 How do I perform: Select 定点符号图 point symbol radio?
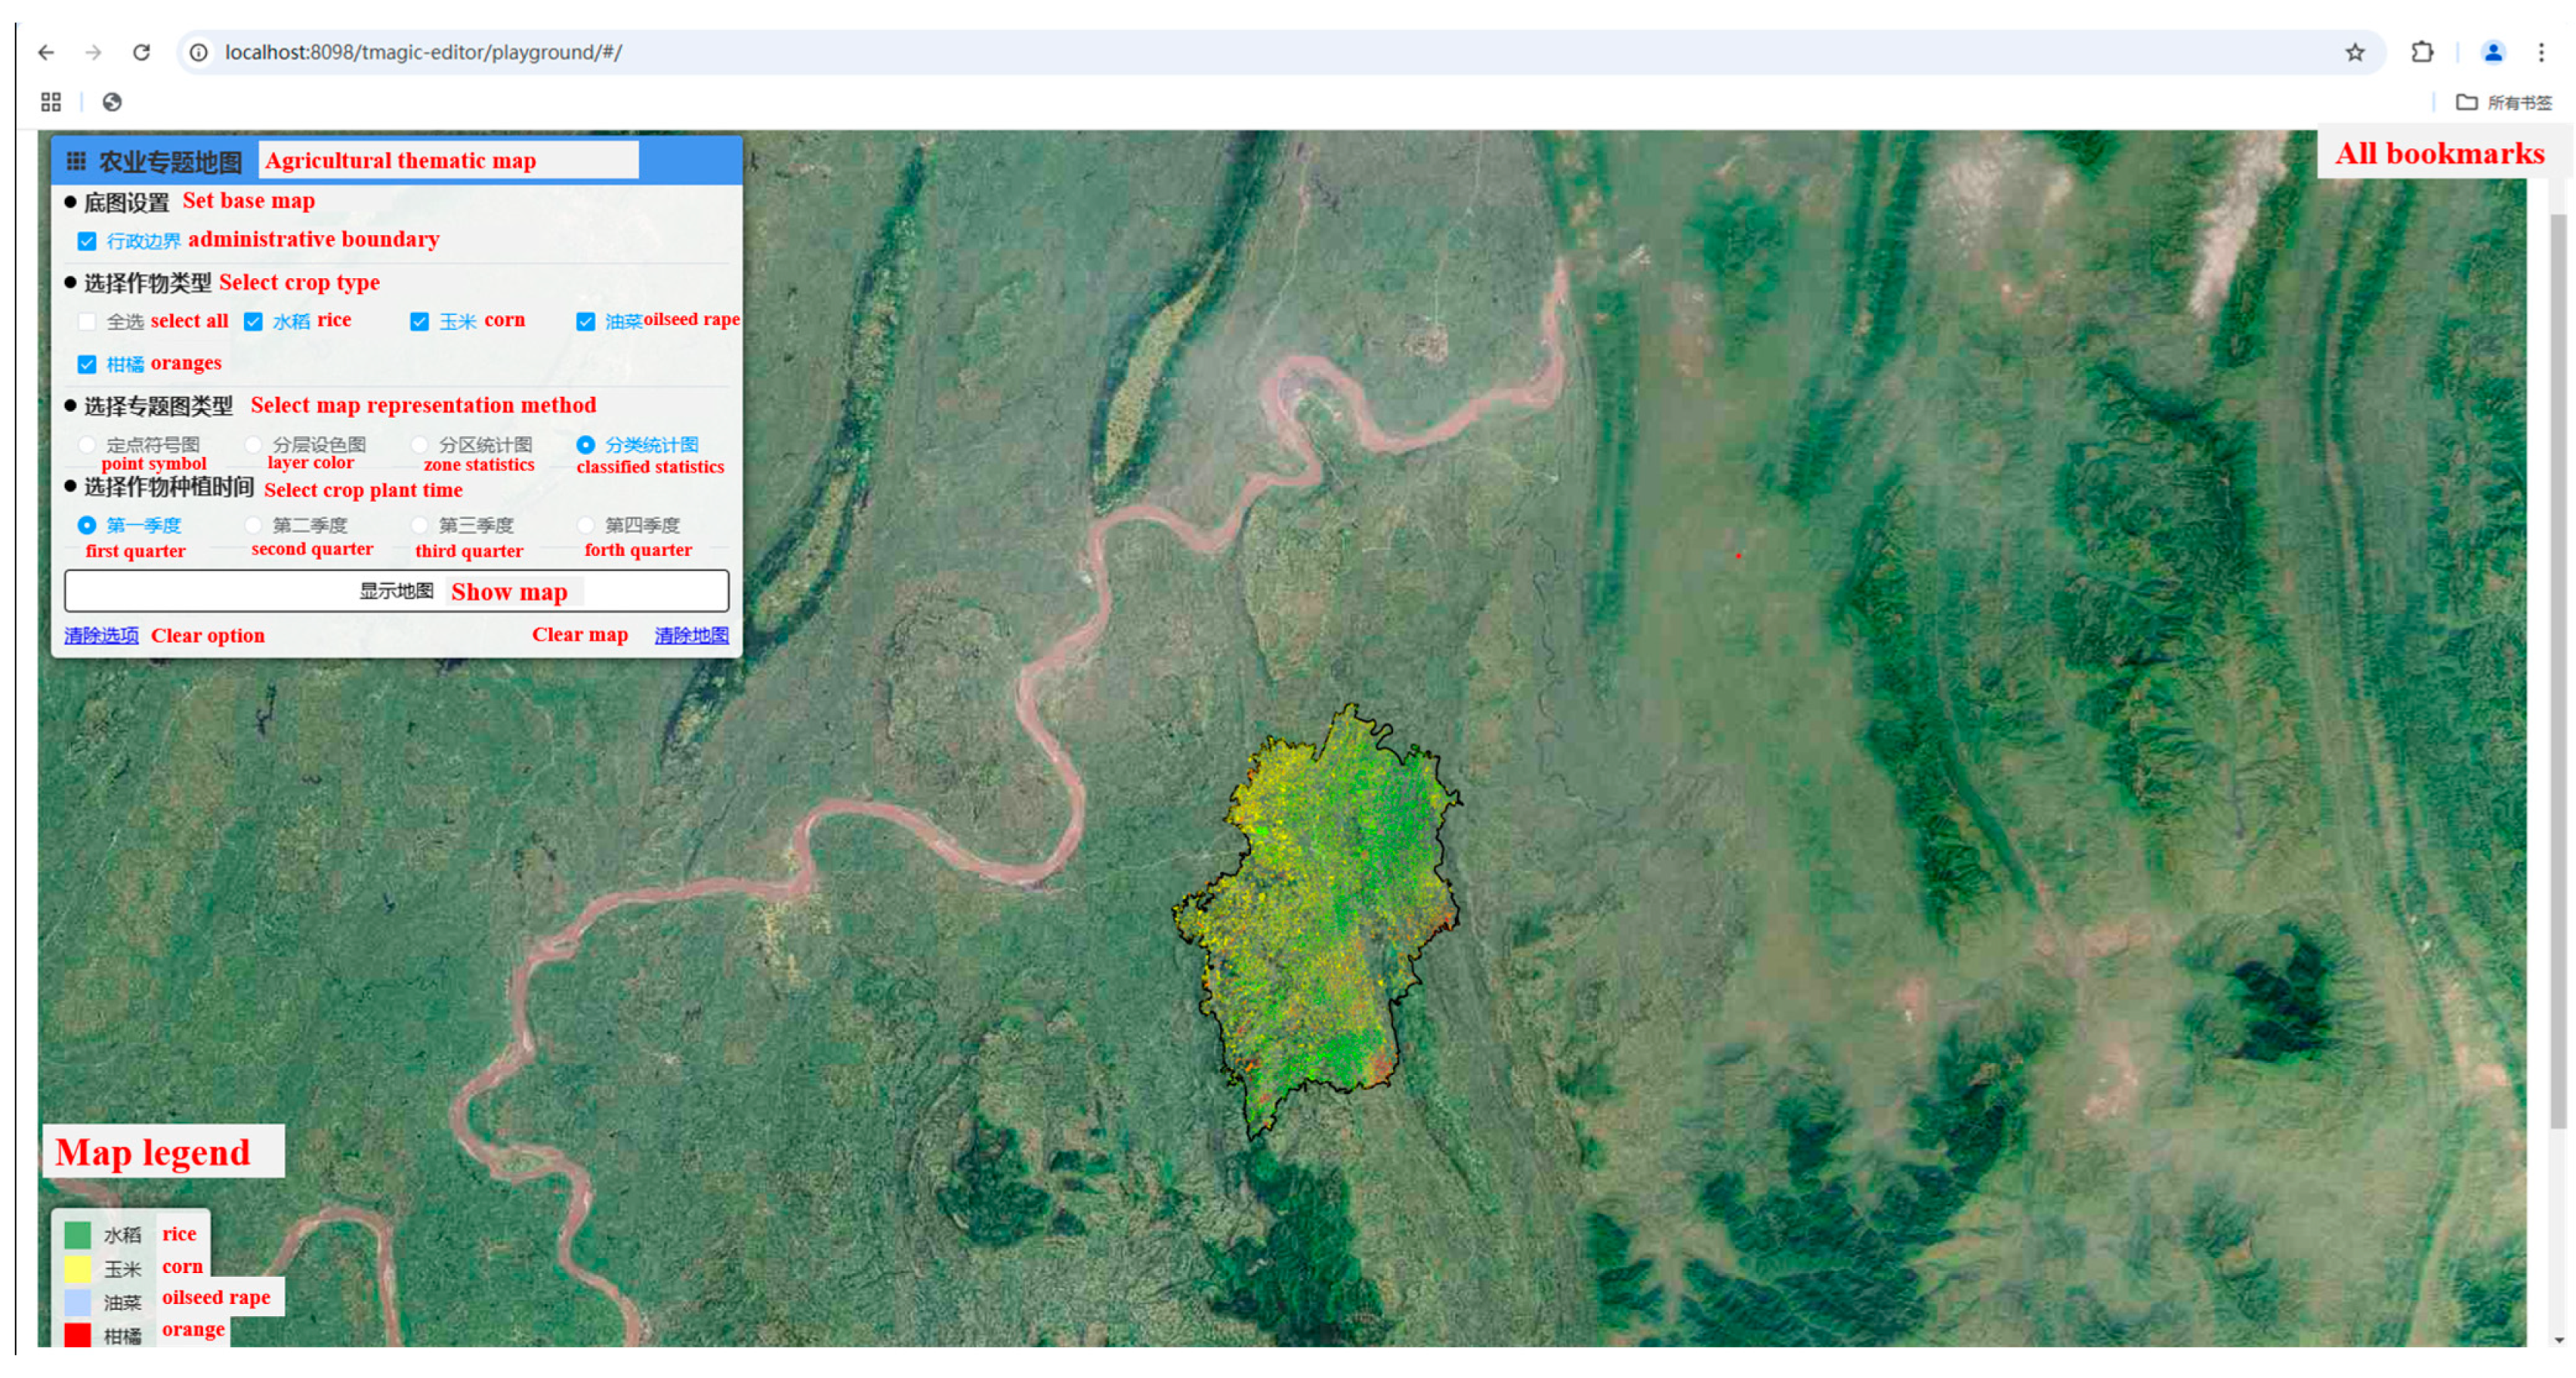pyautogui.click(x=87, y=444)
